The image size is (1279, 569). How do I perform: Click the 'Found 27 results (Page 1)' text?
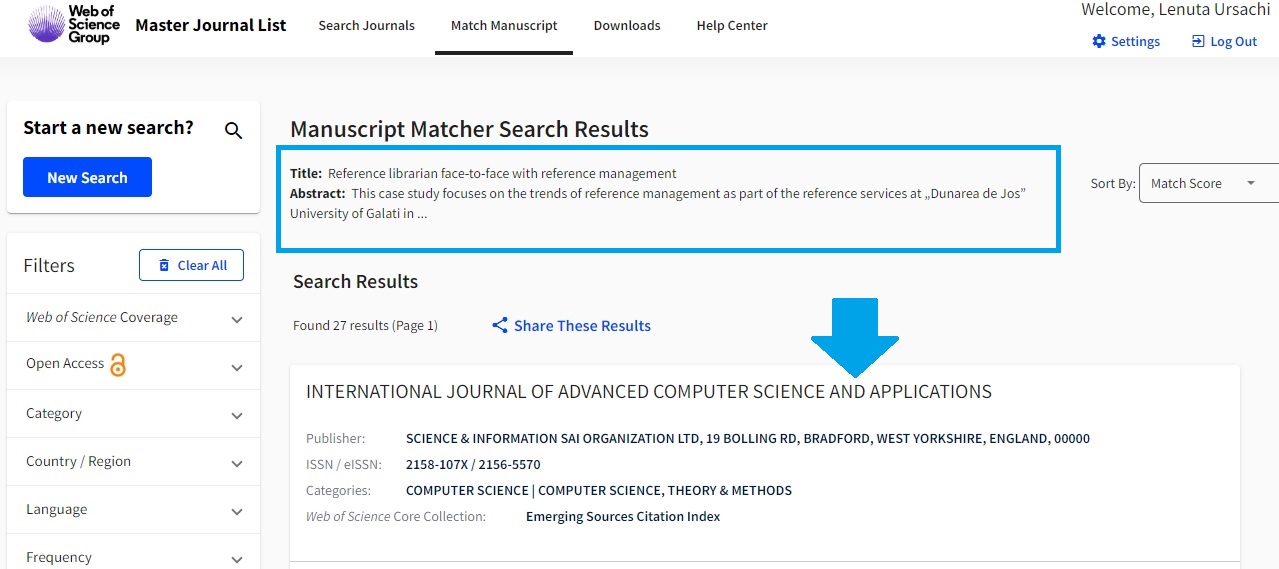pyautogui.click(x=365, y=326)
